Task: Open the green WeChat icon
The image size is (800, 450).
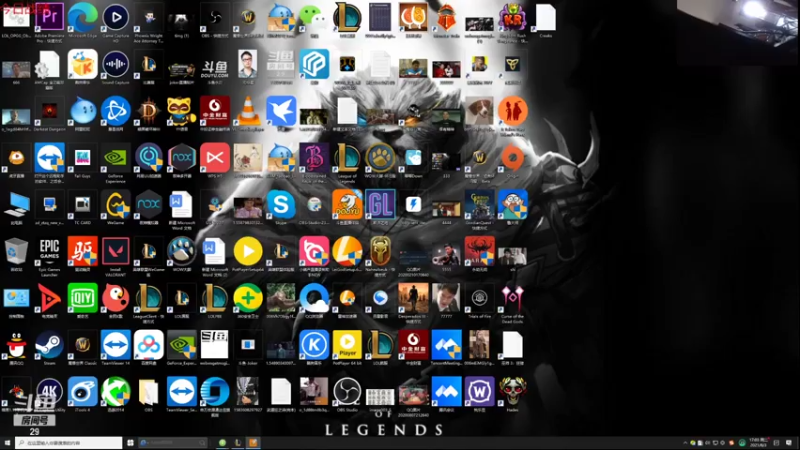Action: point(314,17)
